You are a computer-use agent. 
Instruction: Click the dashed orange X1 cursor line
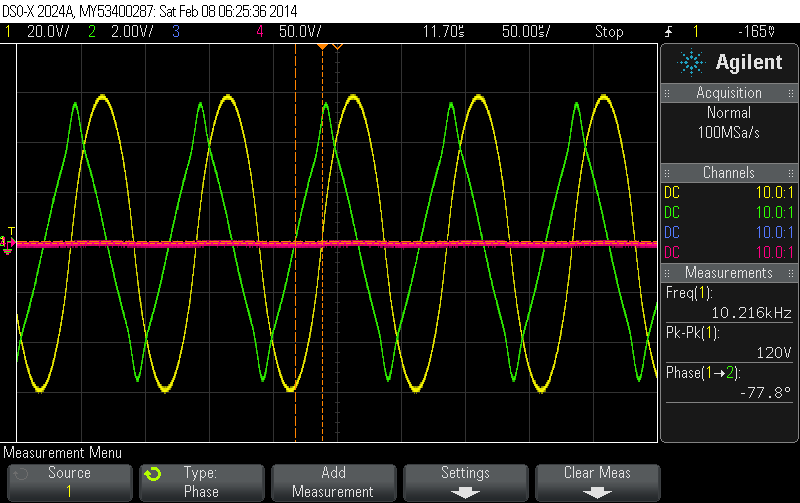point(295,243)
